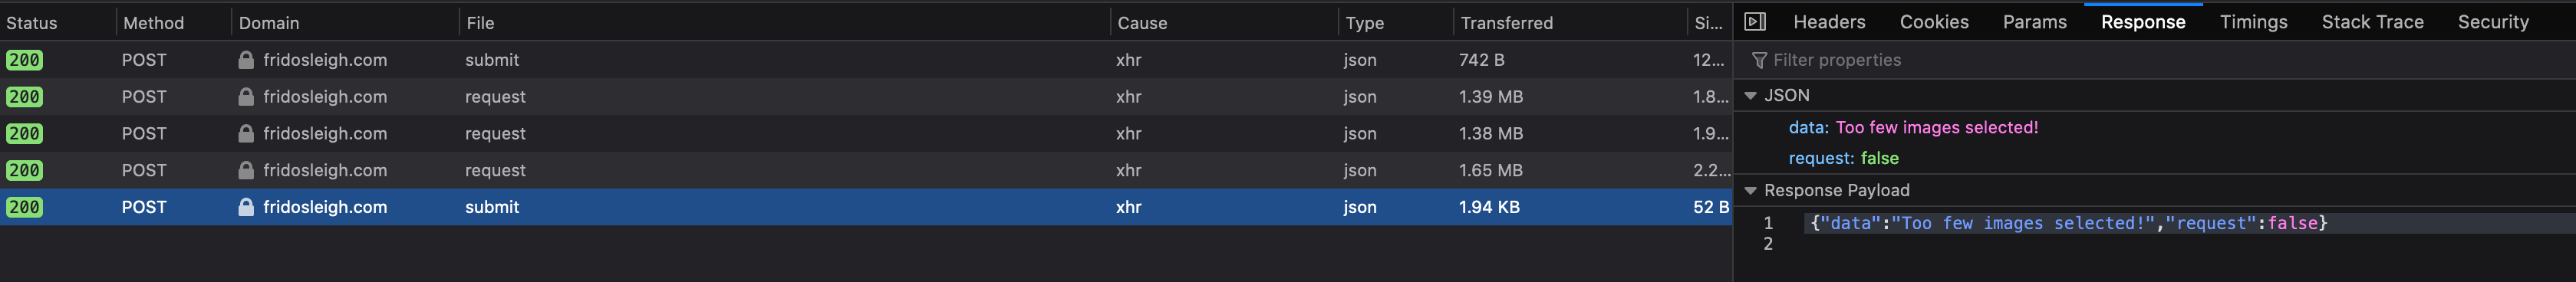This screenshot has width=2576, height=282.
Task: Open the Stack Trace tab
Action: click(2372, 22)
